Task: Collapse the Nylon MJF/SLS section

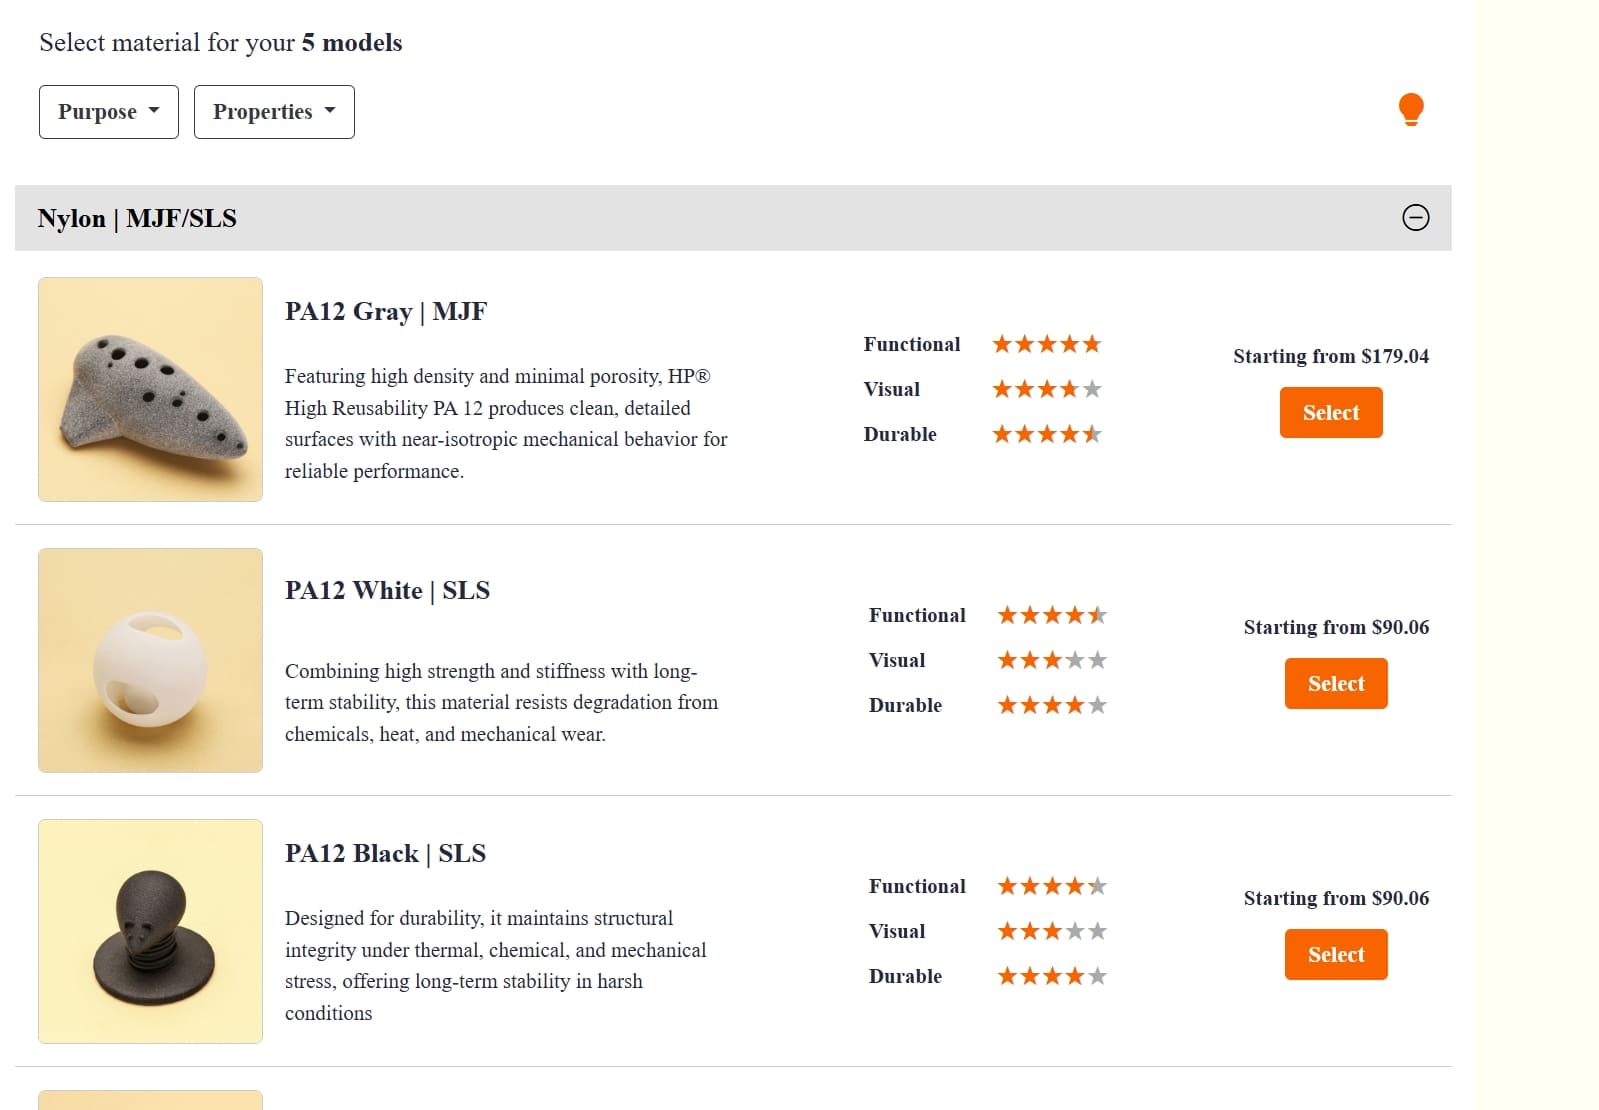Action: [x=1417, y=218]
